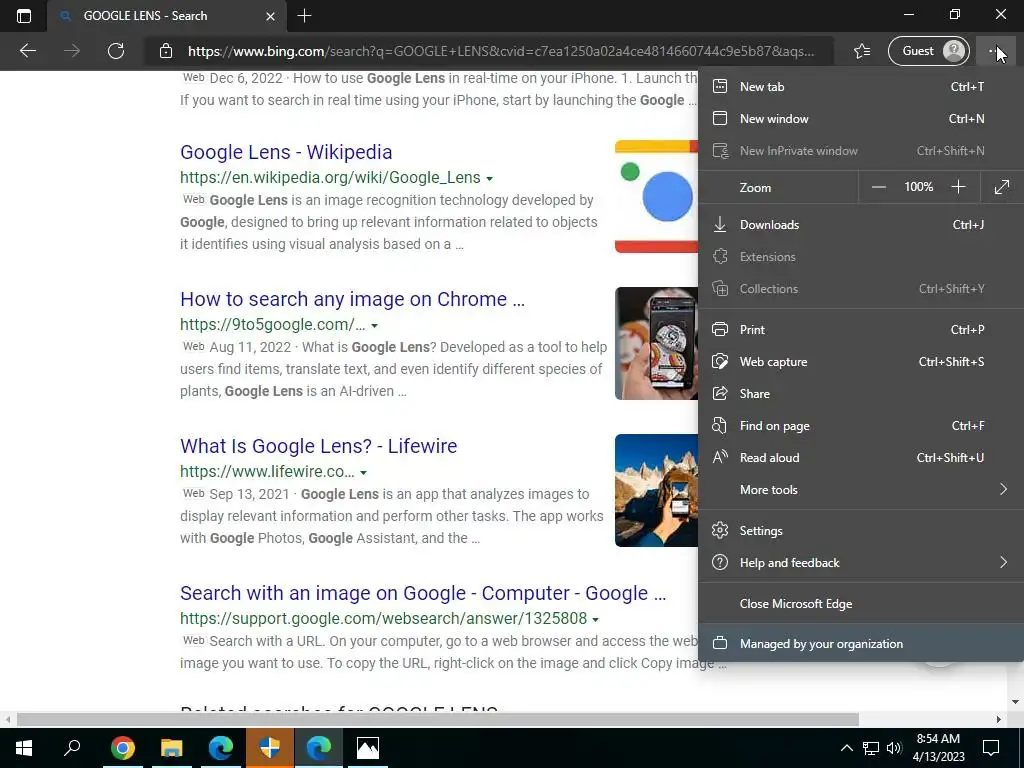This screenshot has width=1024, height=768.
Task: Open File Explorer from the taskbar
Action: click(171, 748)
